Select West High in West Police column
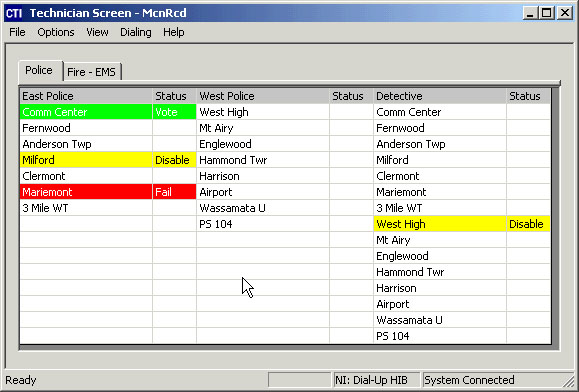 point(263,112)
